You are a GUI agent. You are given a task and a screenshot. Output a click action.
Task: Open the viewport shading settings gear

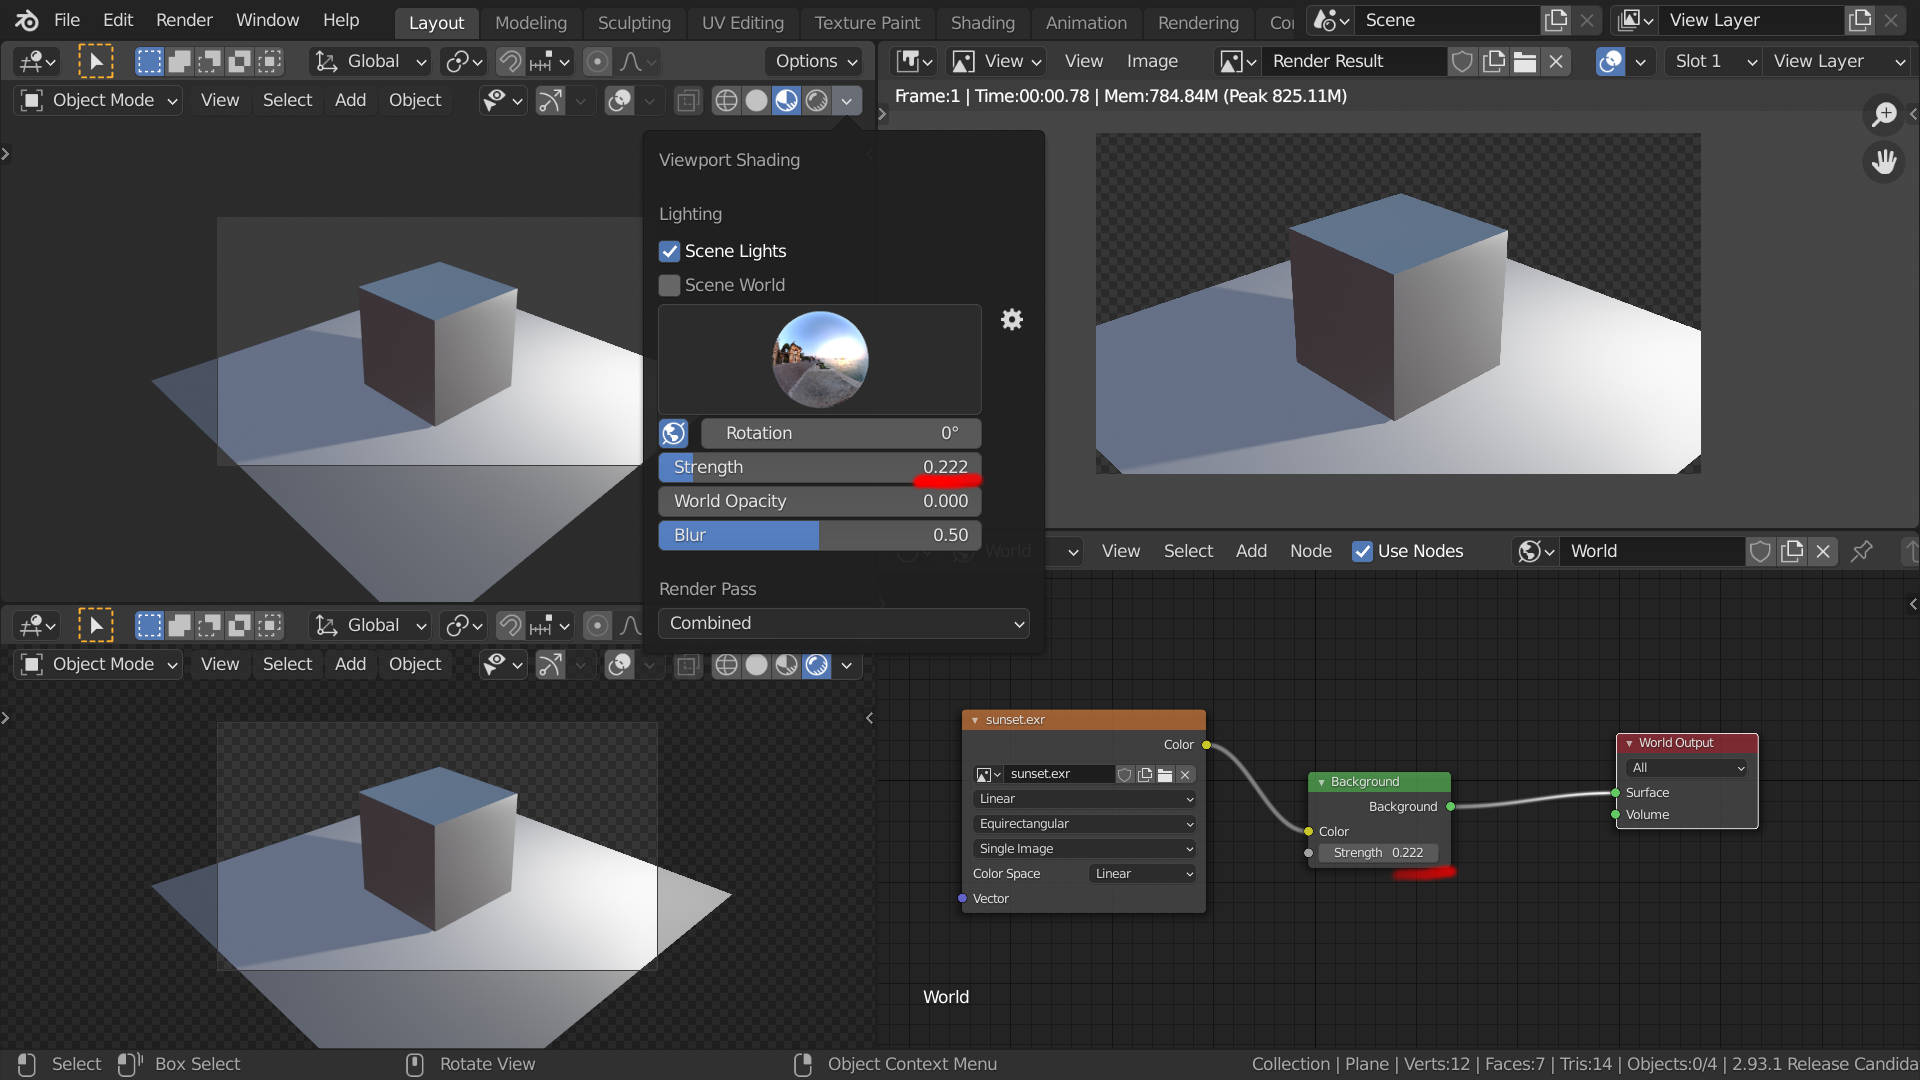(x=1012, y=319)
